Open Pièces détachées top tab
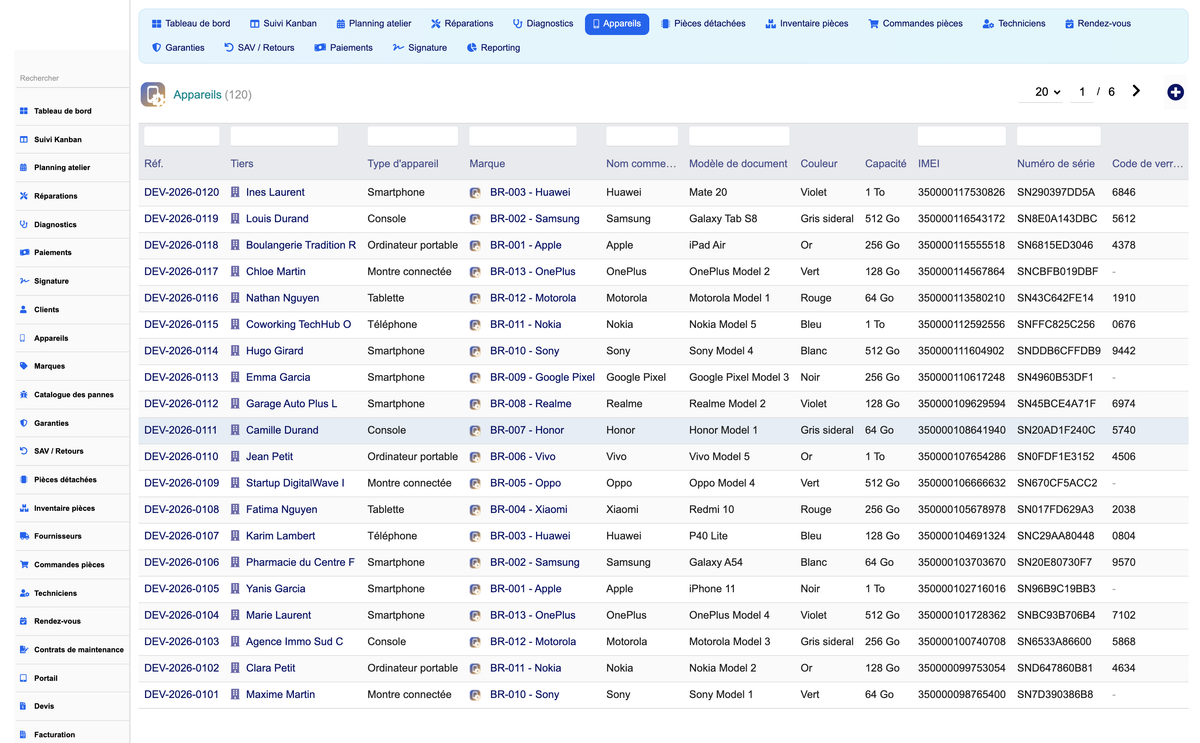Viewport: 1200px width, 743px height. point(703,23)
